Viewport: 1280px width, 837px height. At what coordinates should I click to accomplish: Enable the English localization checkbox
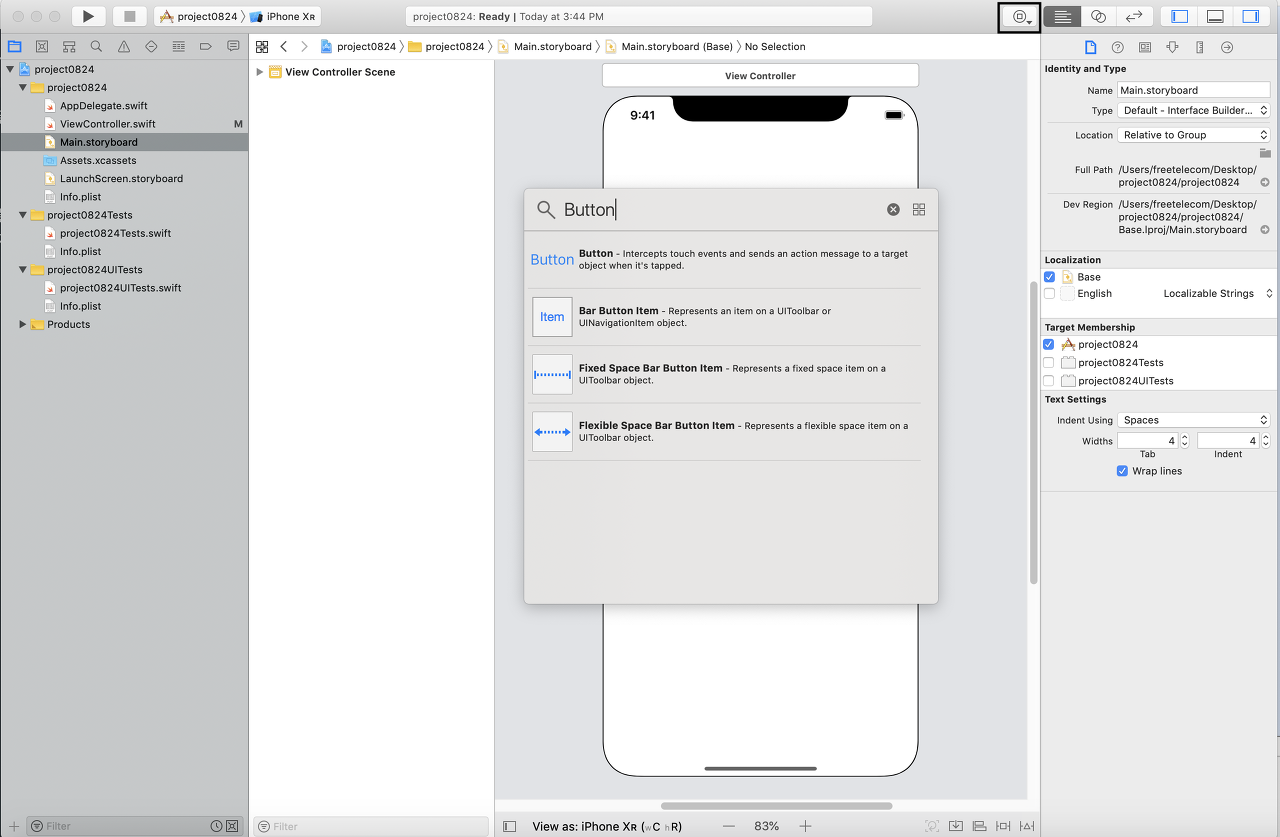pyautogui.click(x=1049, y=294)
